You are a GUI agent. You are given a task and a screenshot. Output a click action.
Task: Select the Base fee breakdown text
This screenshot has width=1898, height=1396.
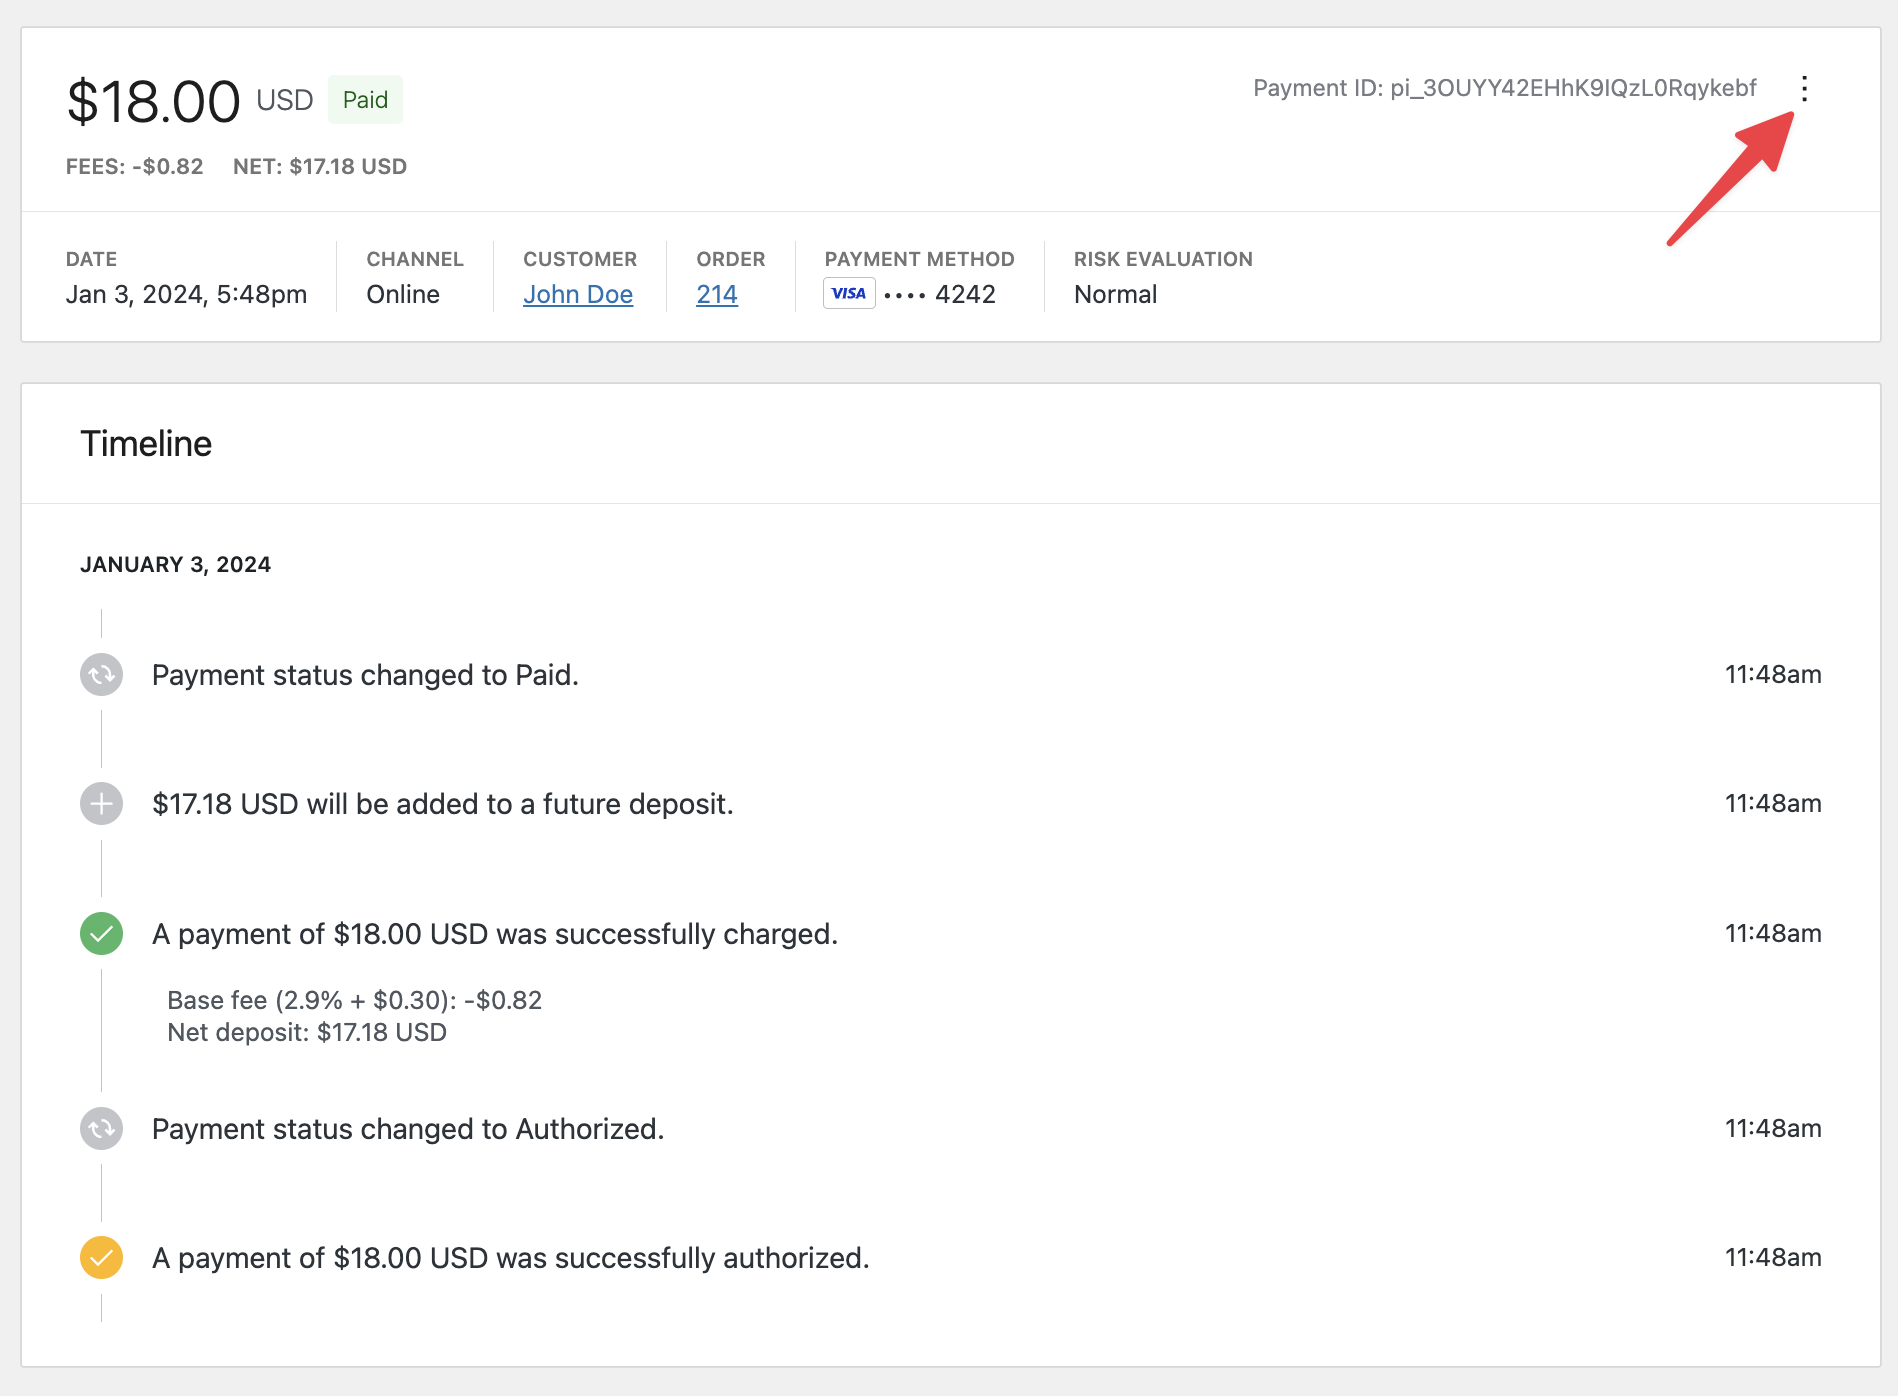click(x=354, y=999)
